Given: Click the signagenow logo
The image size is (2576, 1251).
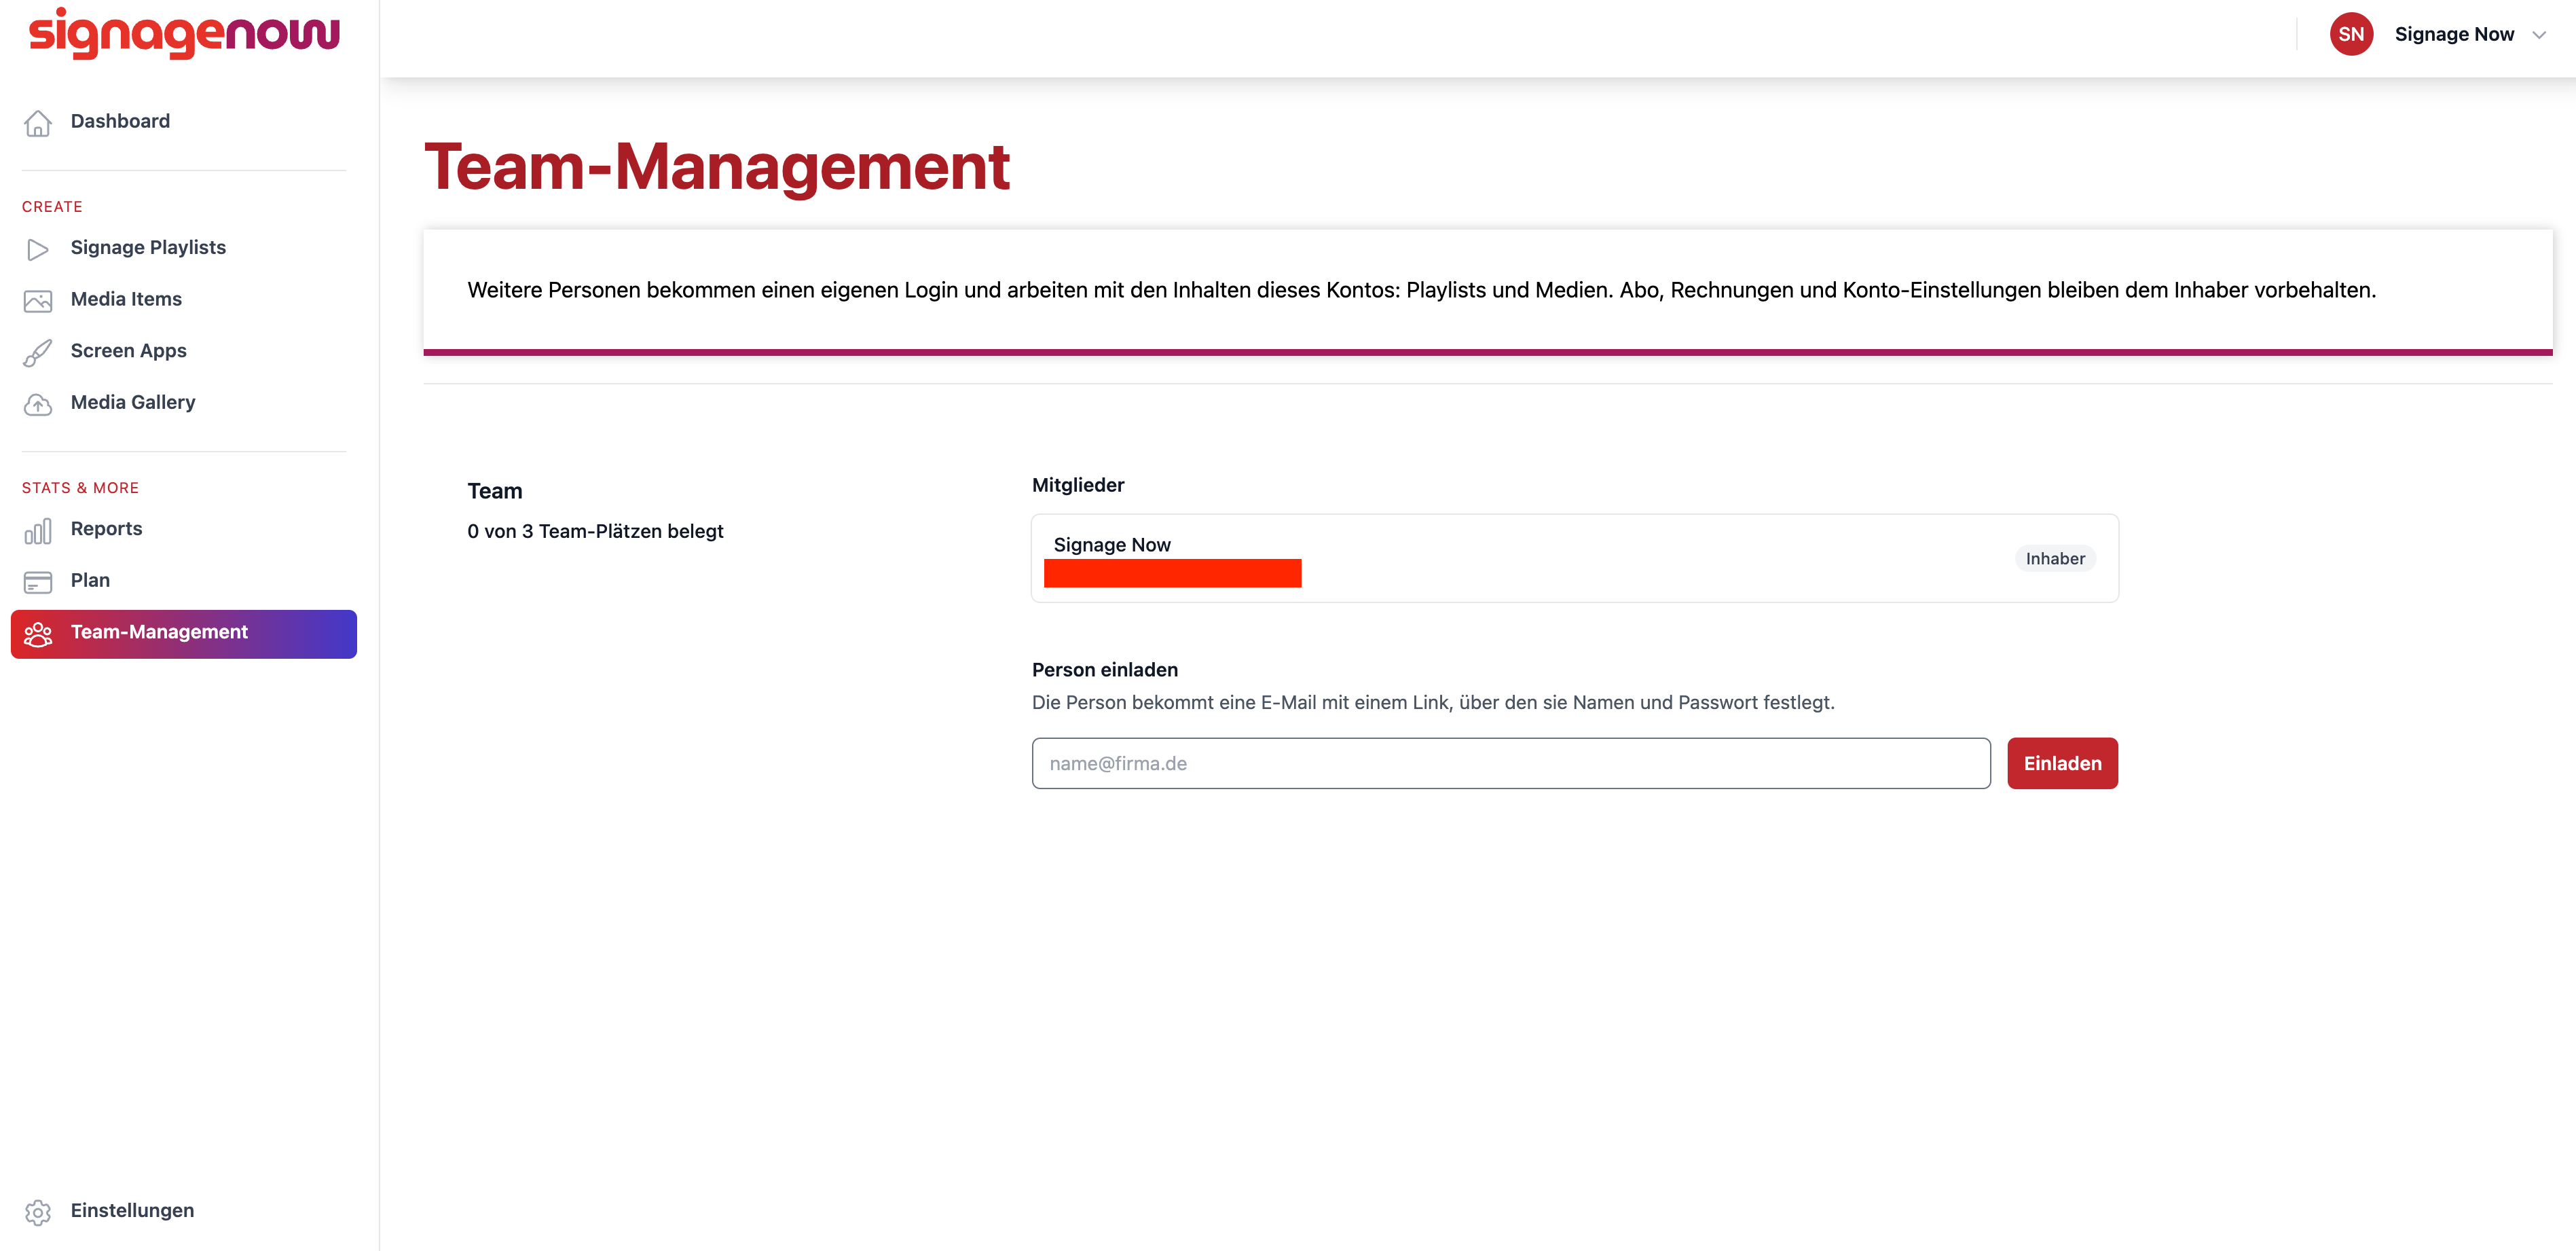Looking at the screenshot, I should pos(184,34).
